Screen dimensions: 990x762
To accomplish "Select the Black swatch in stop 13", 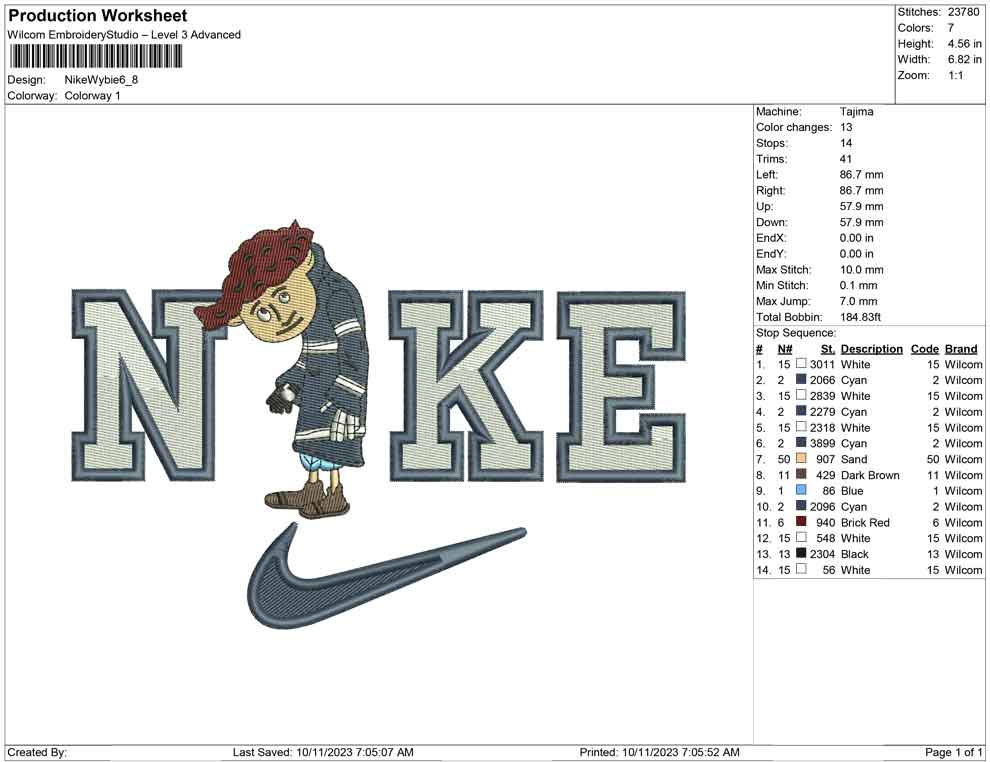I will click(x=801, y=554).
